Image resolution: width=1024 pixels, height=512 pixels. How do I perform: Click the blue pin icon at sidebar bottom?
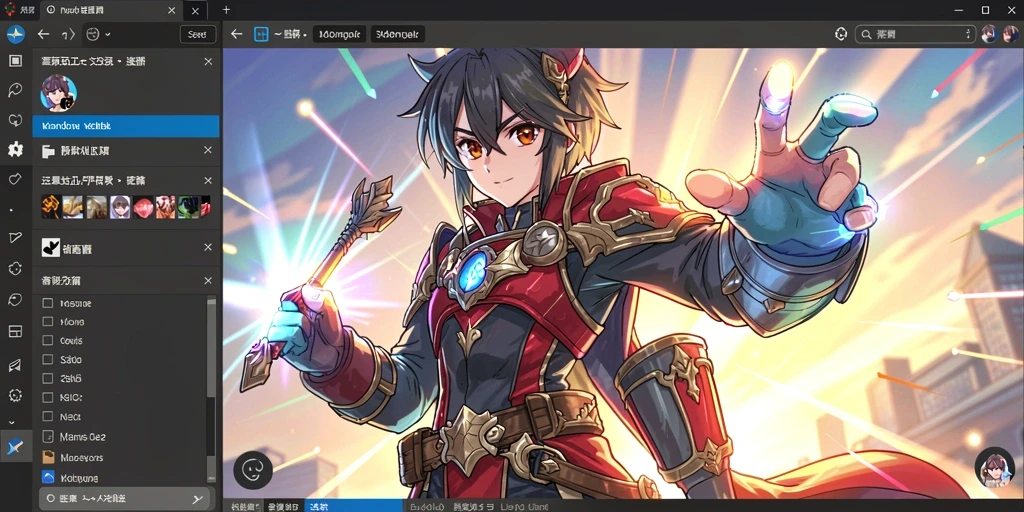click(16, 447)
